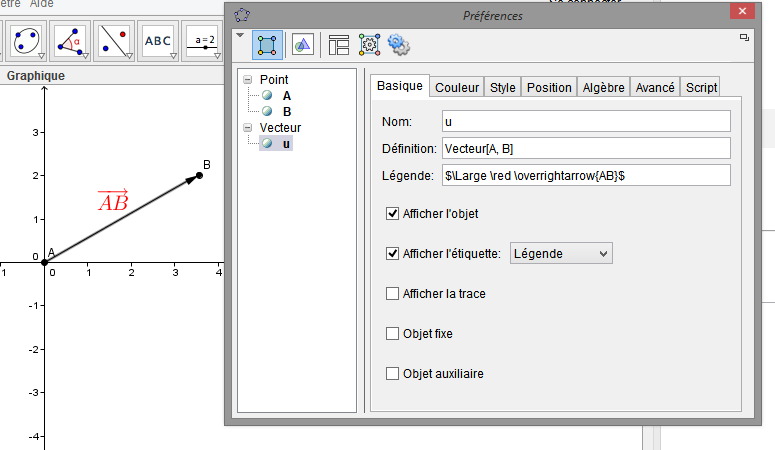Select the reflect about line tool
The image size is (775, 450).
(x=113, y=40)
